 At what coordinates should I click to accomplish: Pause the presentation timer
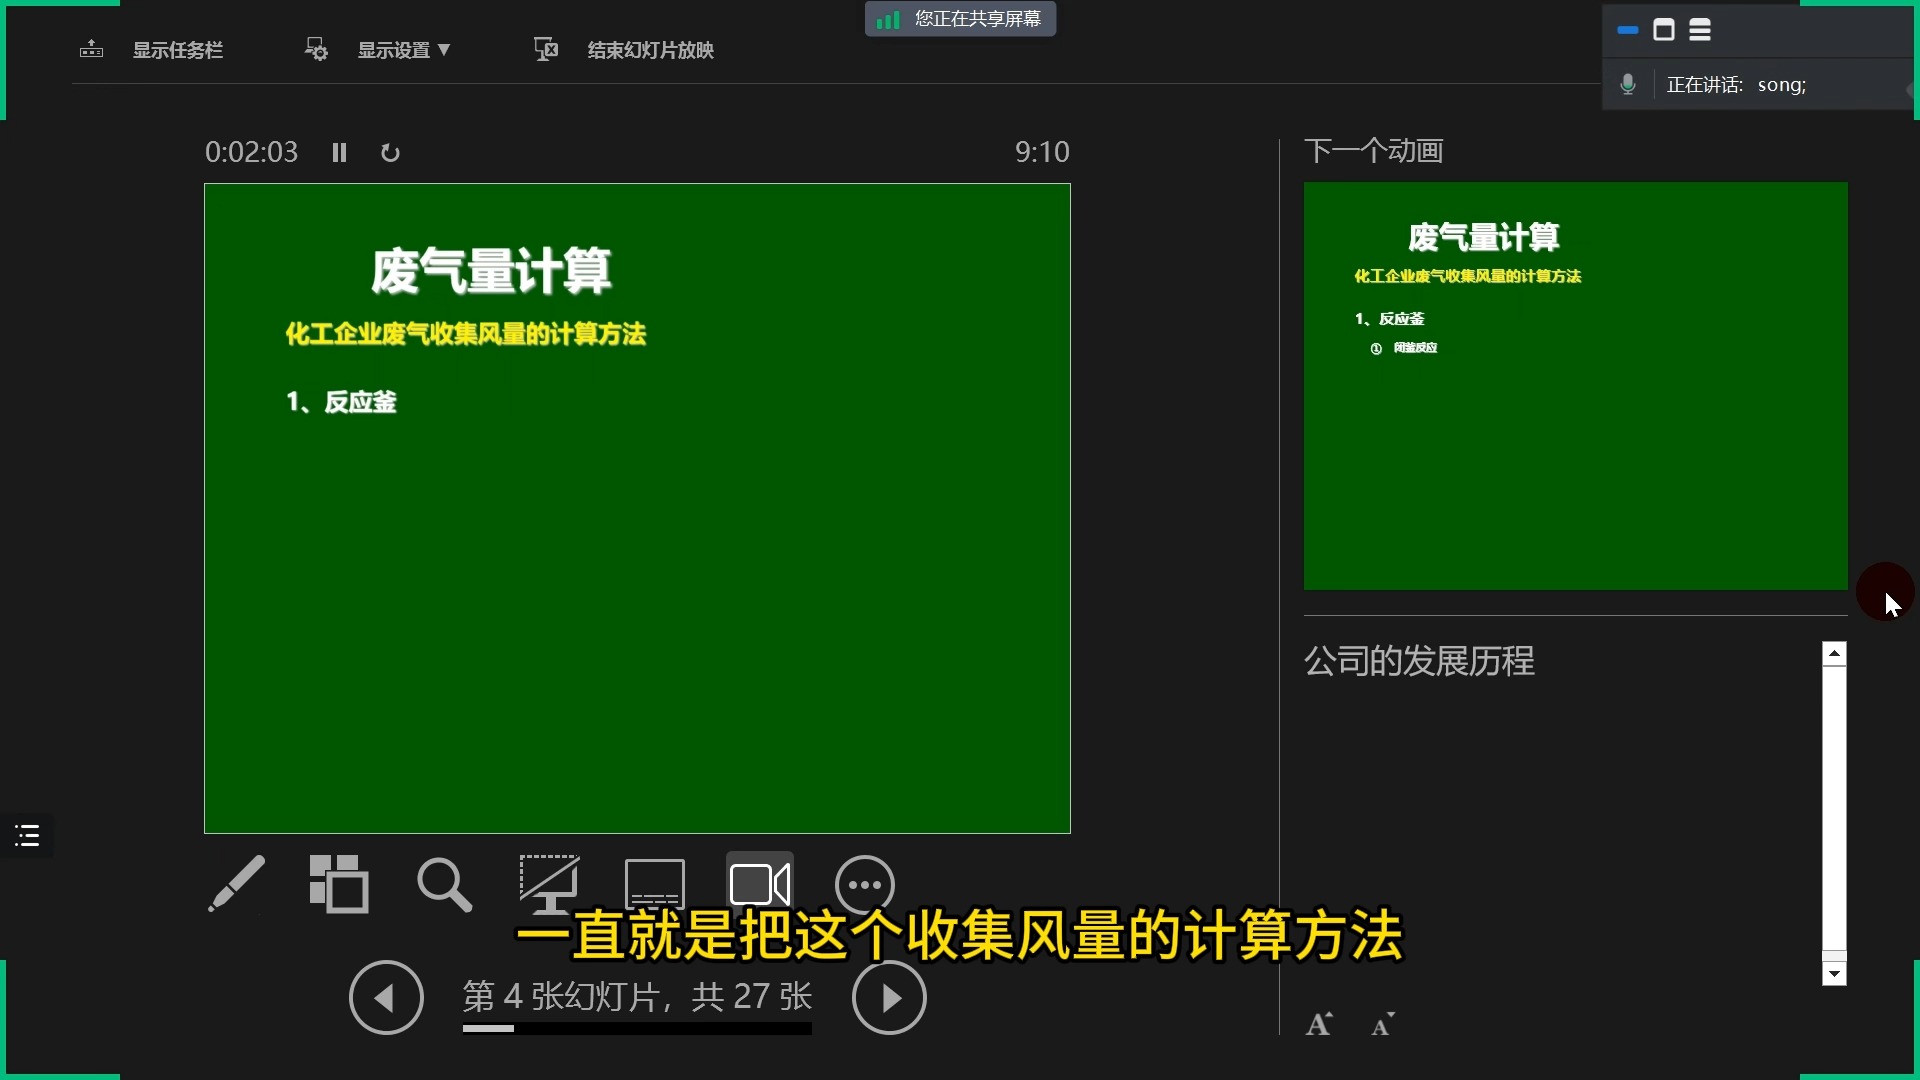pyautogui.click(x=339, y=152)
